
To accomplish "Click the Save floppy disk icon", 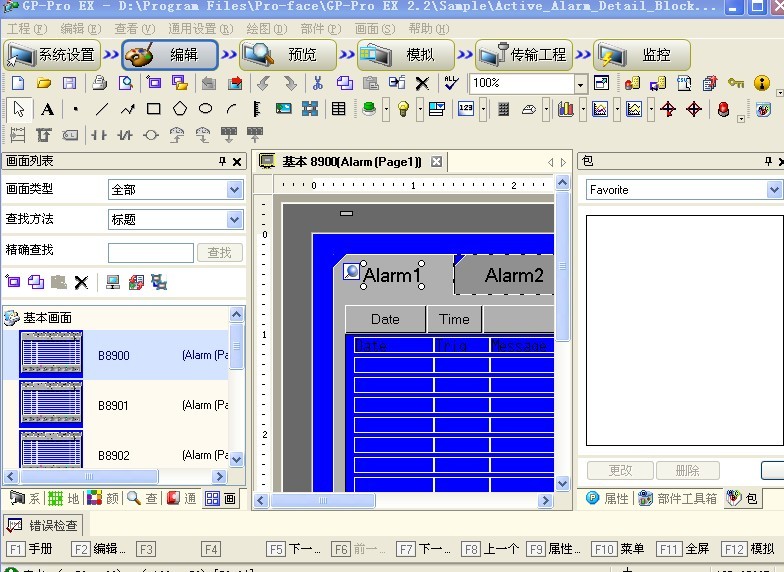I will 69,83.
